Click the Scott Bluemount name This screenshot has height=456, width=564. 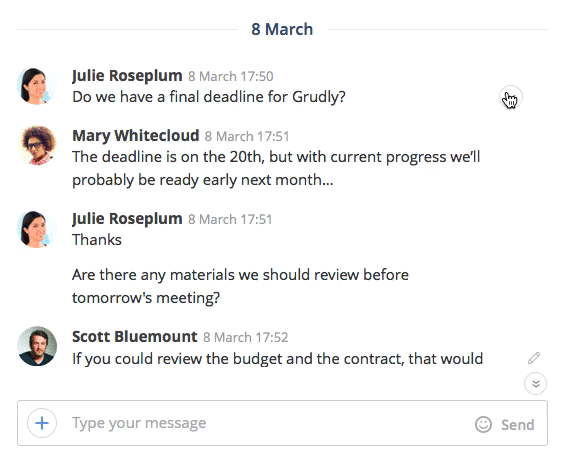[135, 337]
